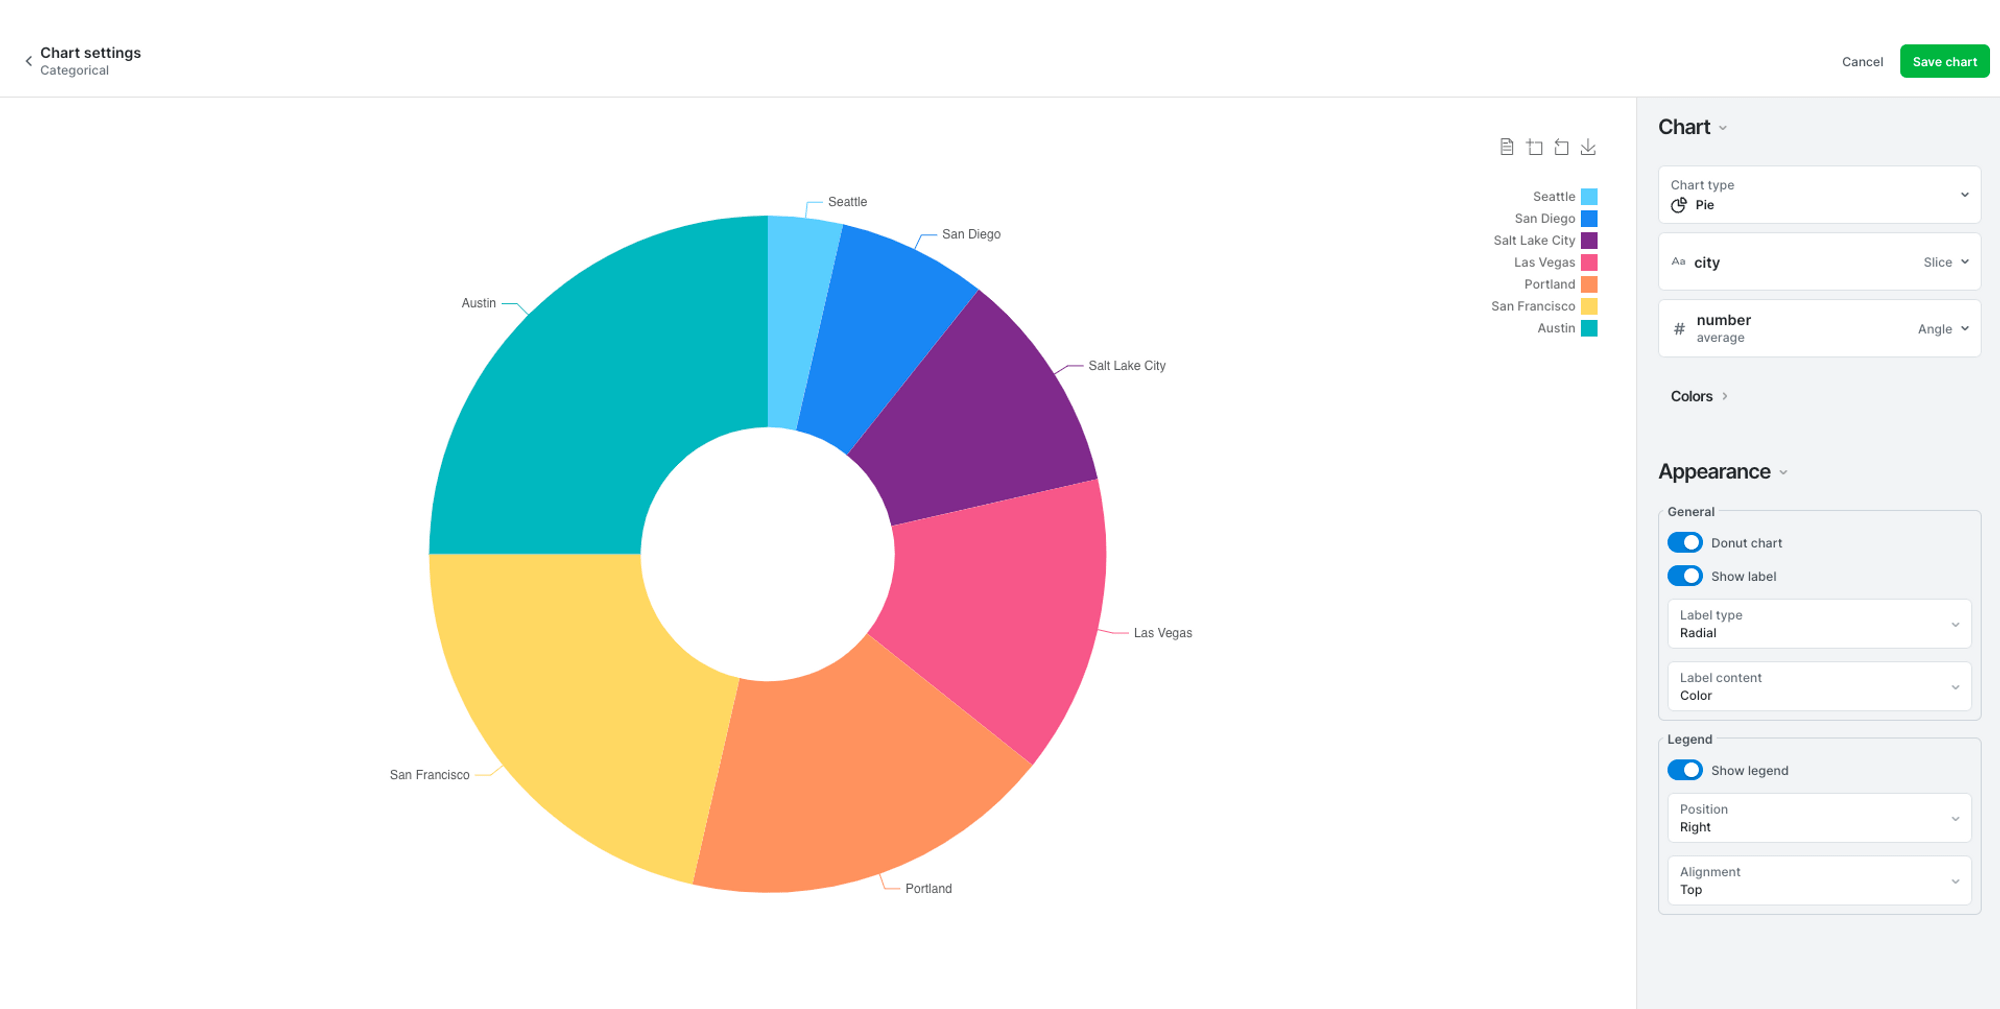Click the Cancel button

coord(1862,61)
